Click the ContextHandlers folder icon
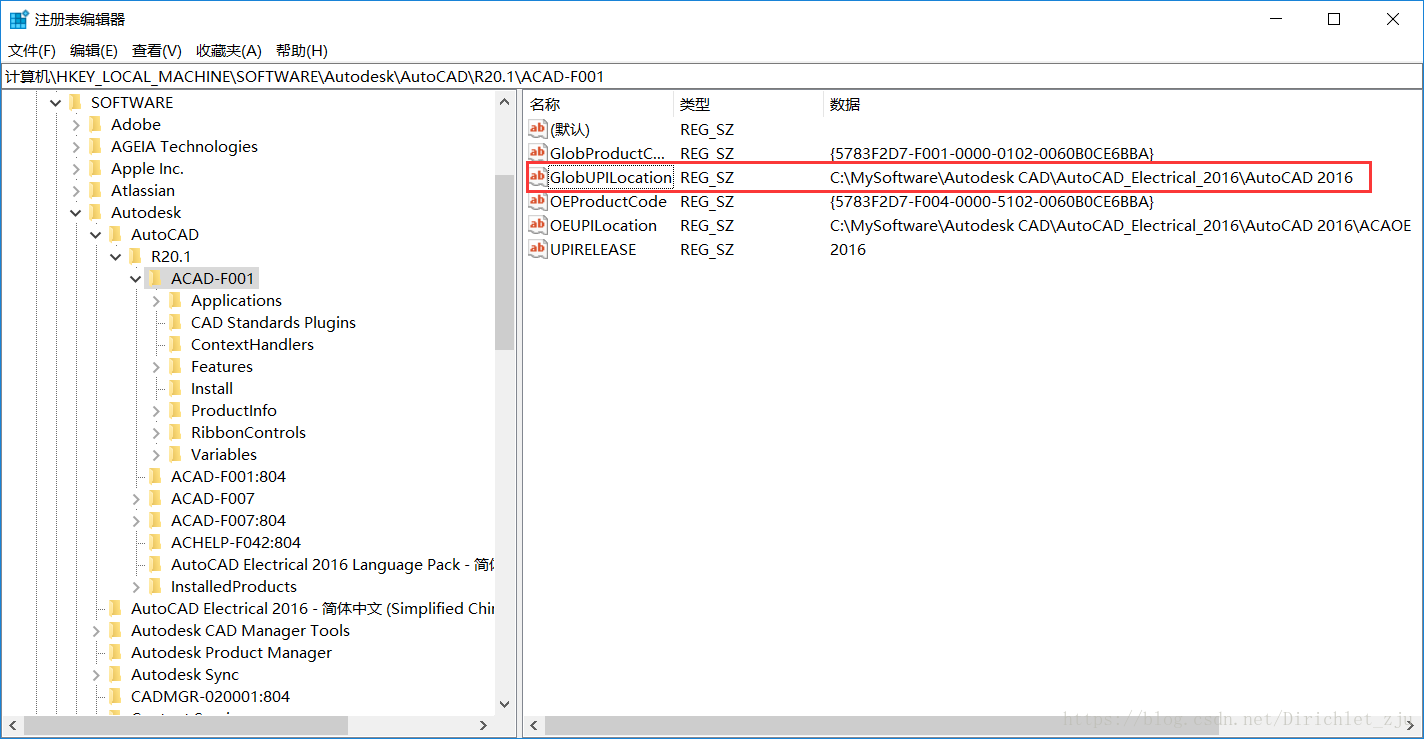The height and width of the screenshot is (739, 1424). pos(175,344)
